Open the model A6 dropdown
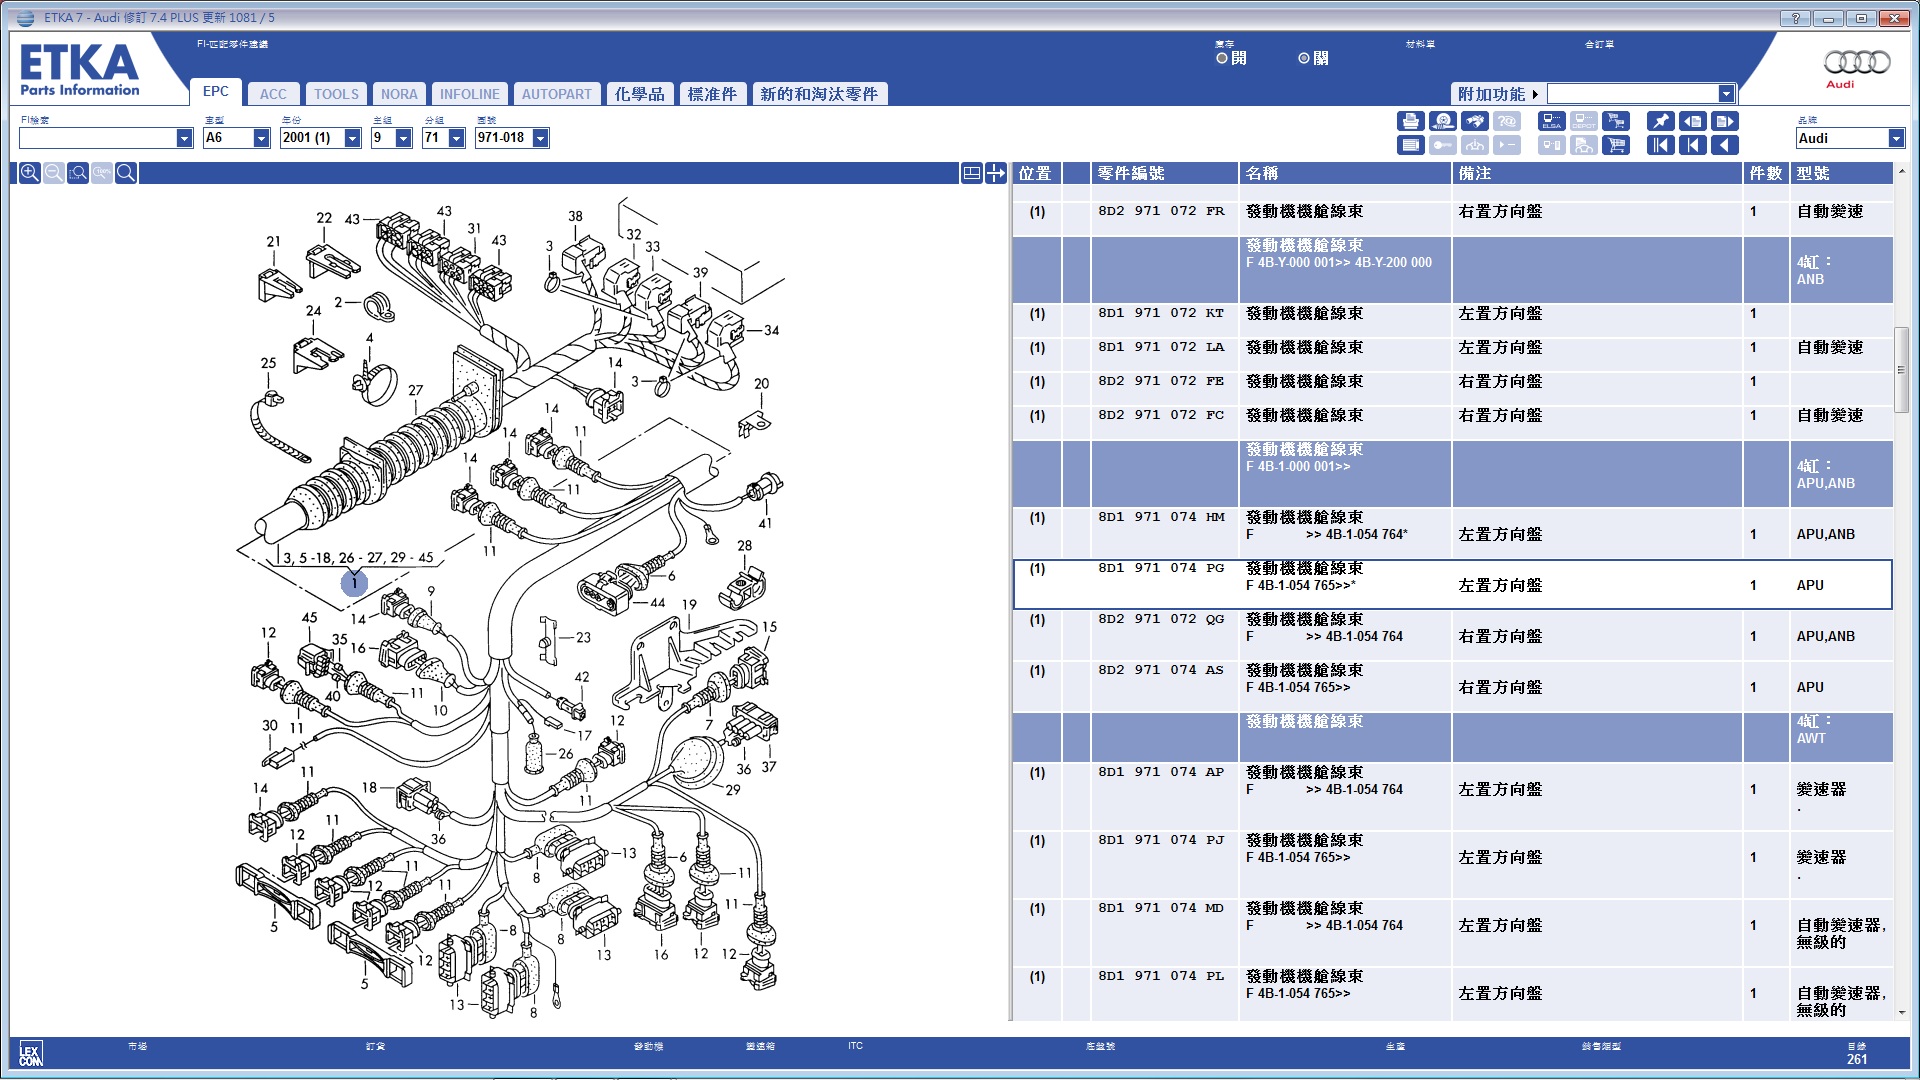 click(261, 138)
